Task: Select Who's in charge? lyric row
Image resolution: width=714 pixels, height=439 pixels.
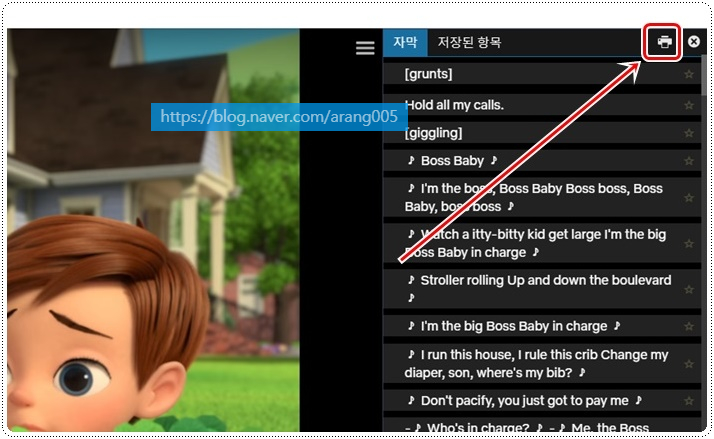Action: tap(542, 425)
